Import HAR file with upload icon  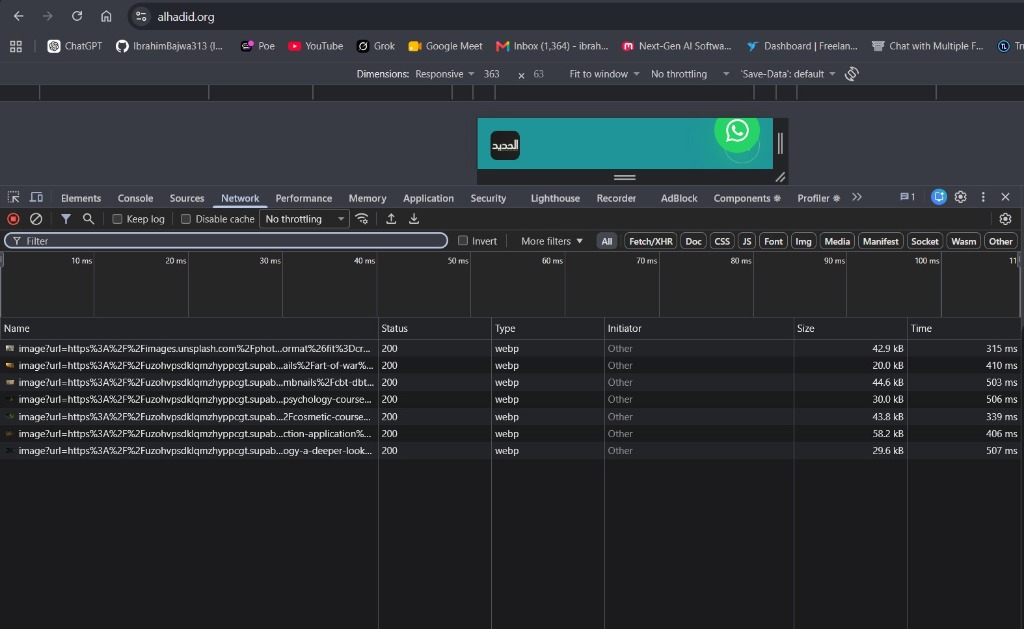tap(391, 219)
